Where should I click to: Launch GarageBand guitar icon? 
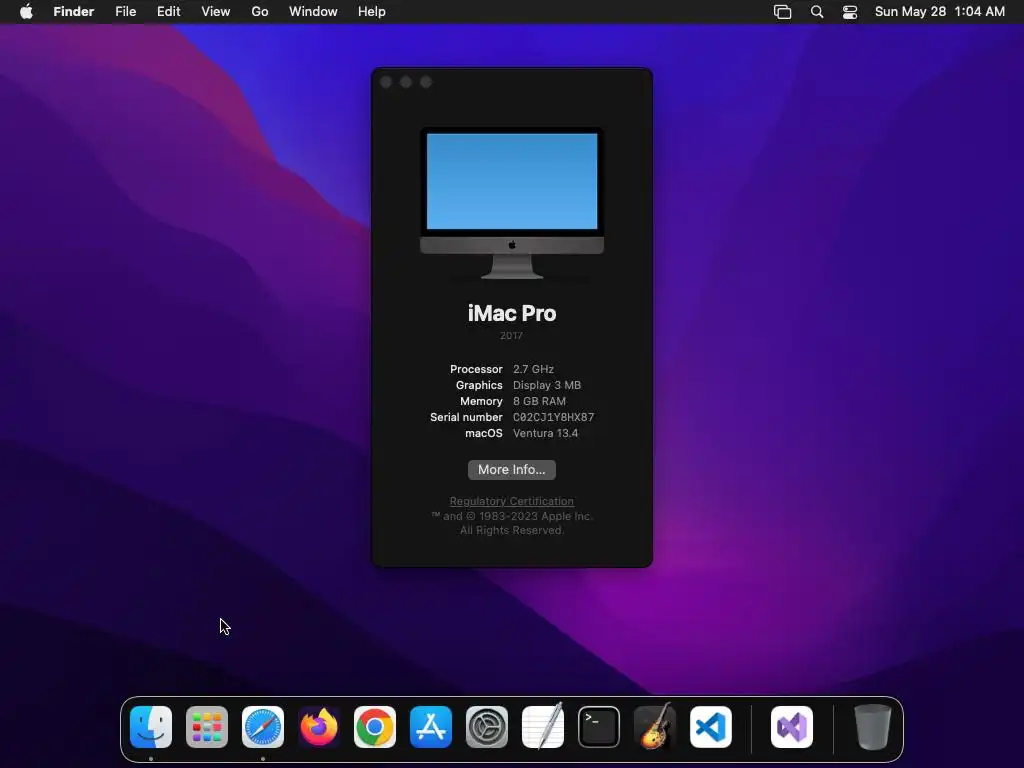tap(655, 727)
